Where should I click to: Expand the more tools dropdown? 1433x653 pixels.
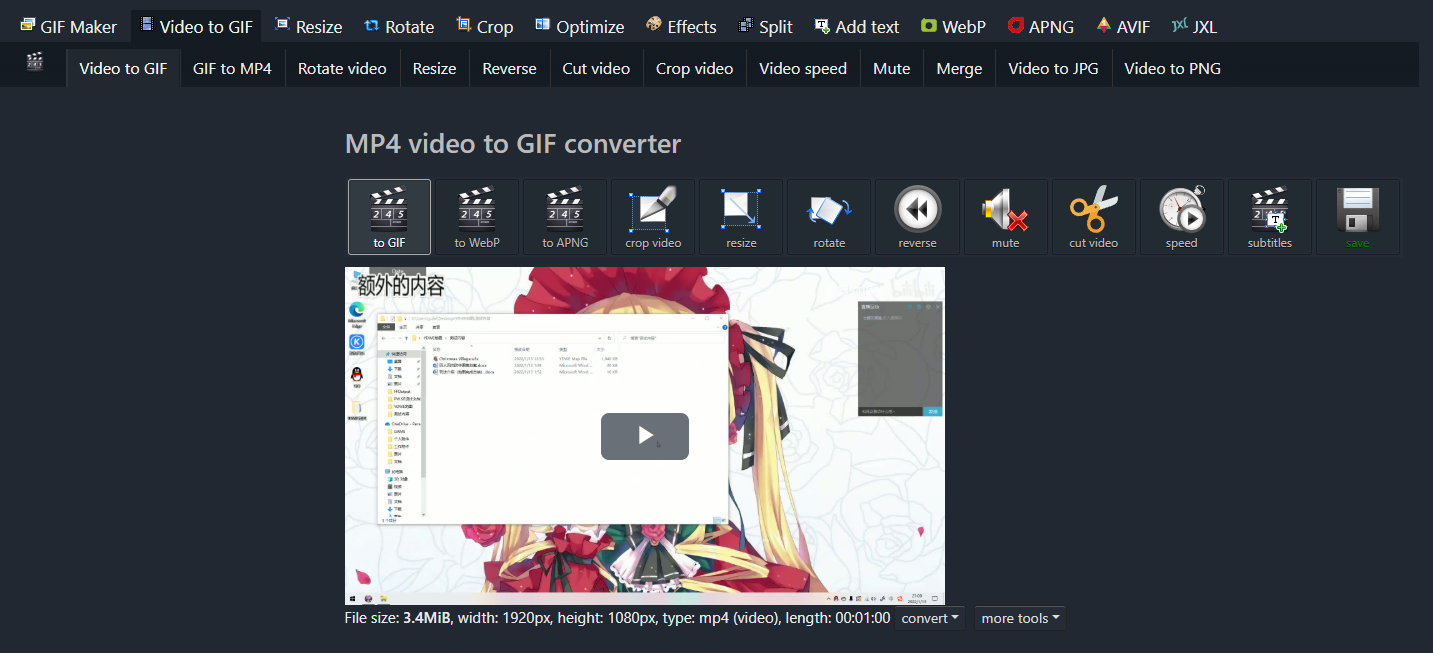1020,618
